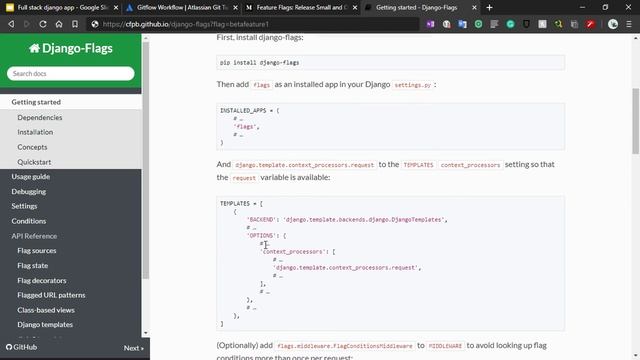Screen dimensions: 640x360
Task: Open the Settings docs page
Action: [x=24, y=206]
